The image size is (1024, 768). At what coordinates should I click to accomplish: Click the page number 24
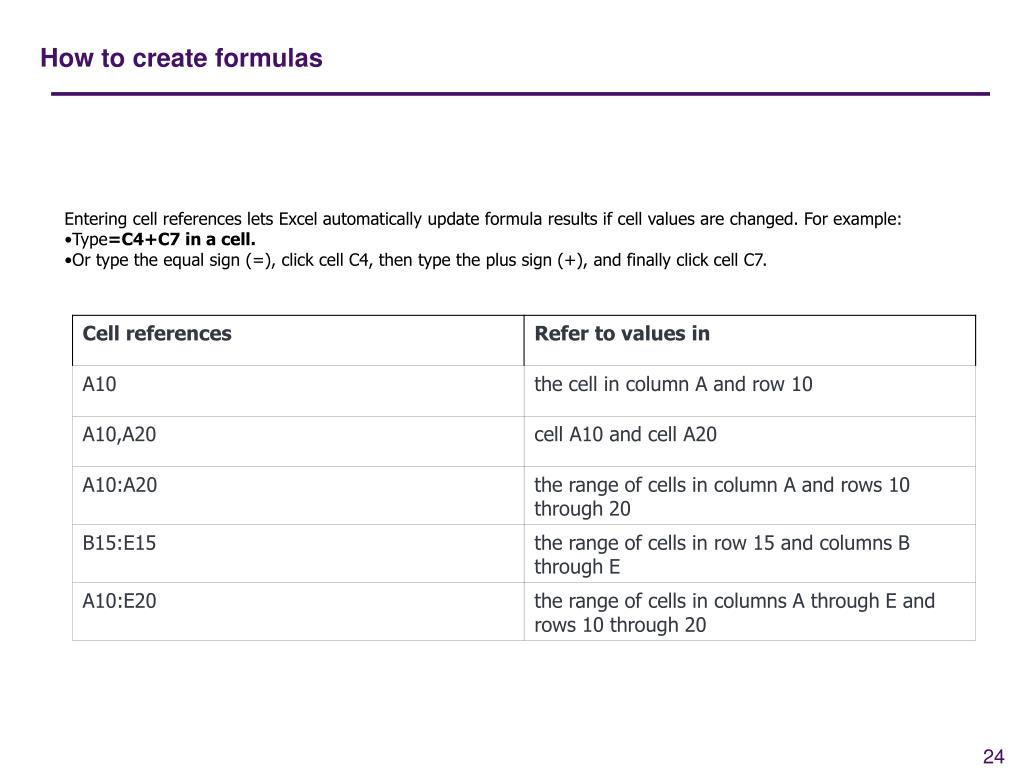[x=993, y=756]
